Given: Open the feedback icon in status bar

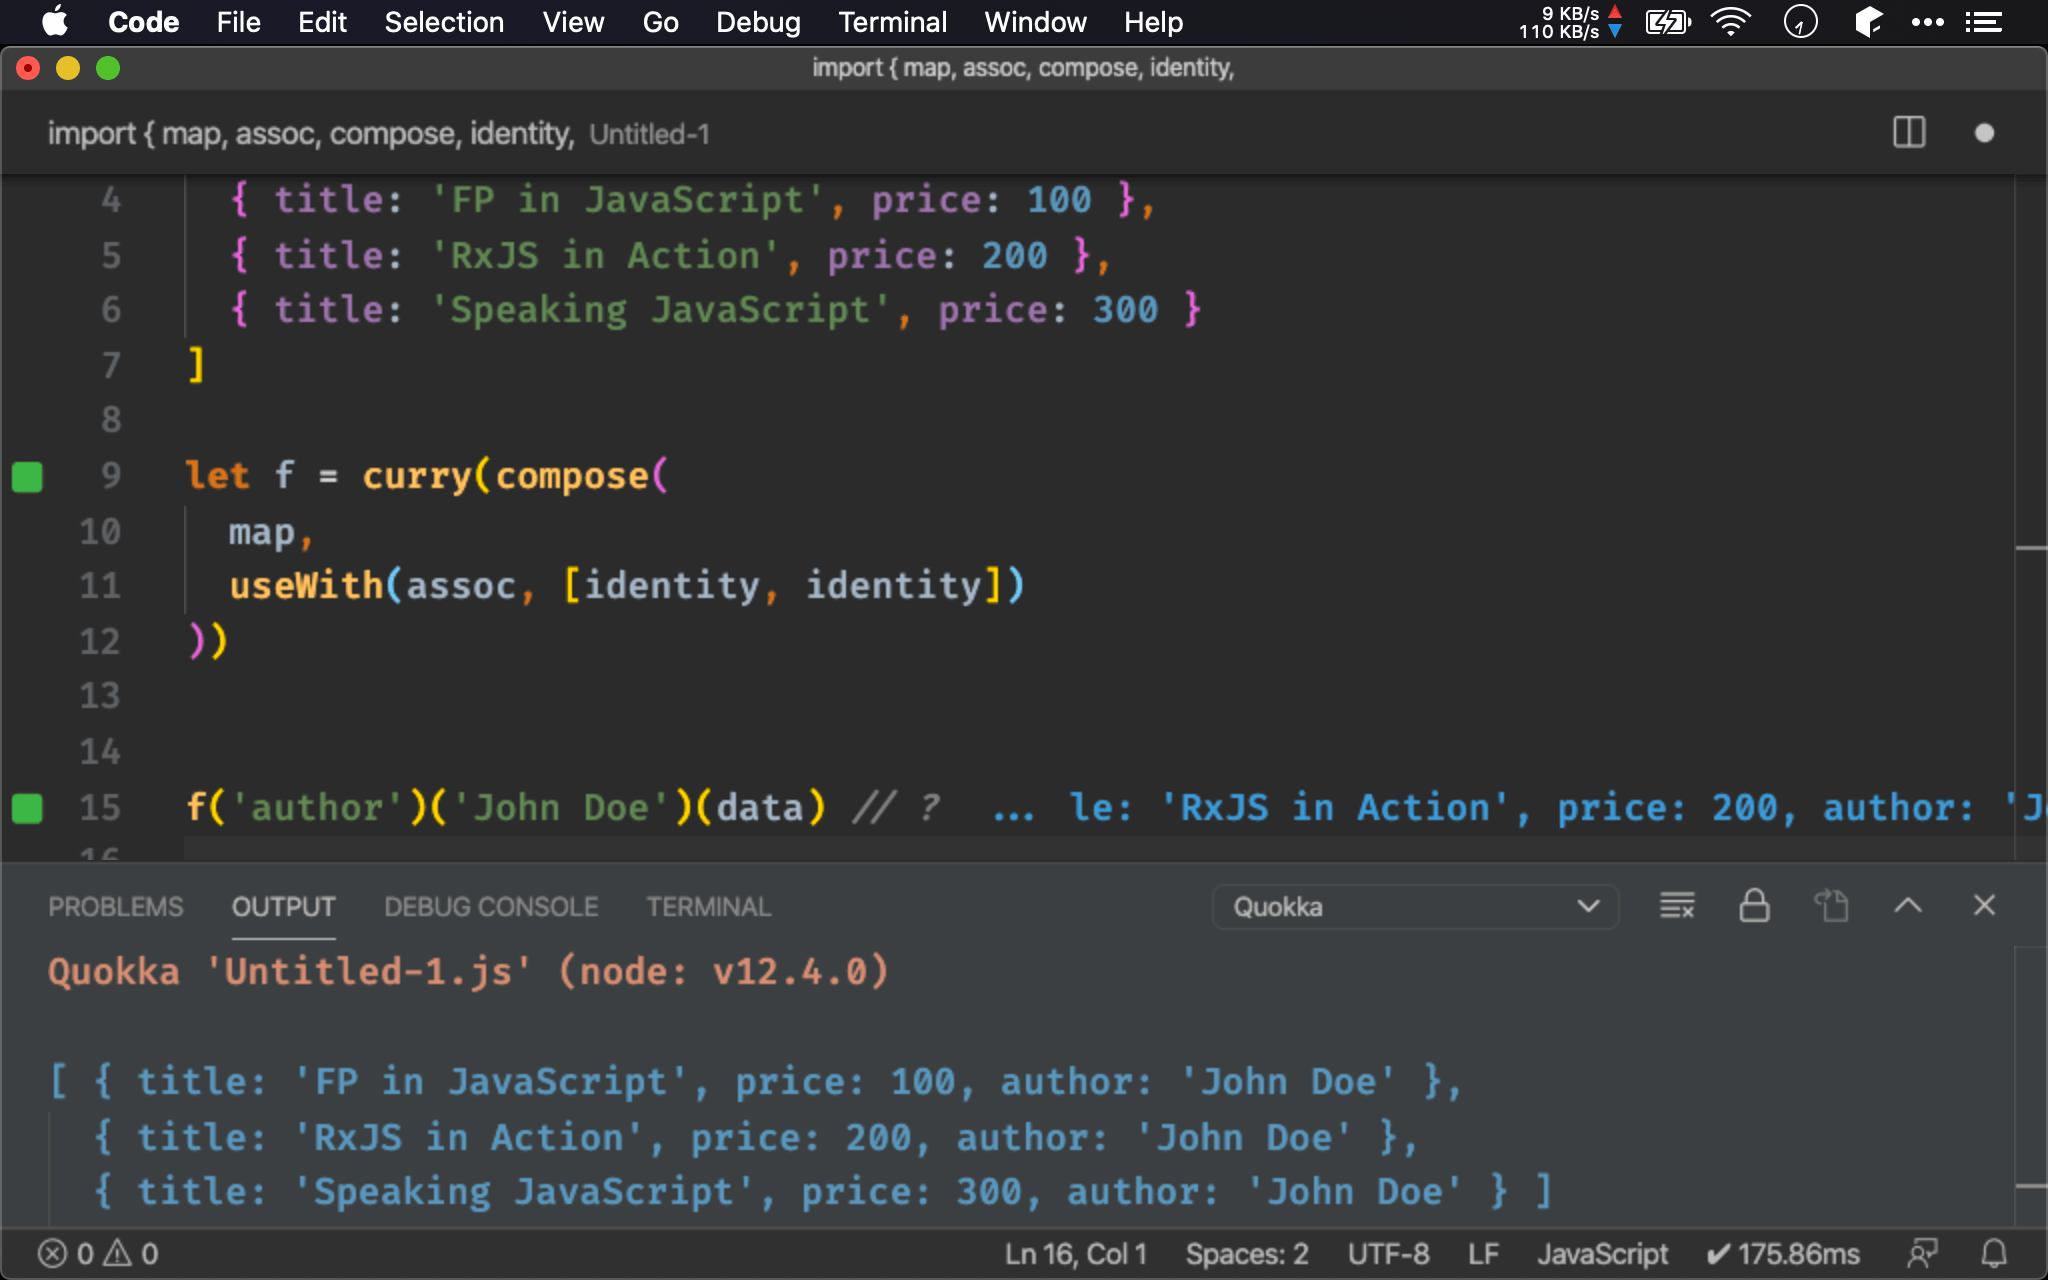Looking at the screenshot, I should (x=1922, y=1254).
